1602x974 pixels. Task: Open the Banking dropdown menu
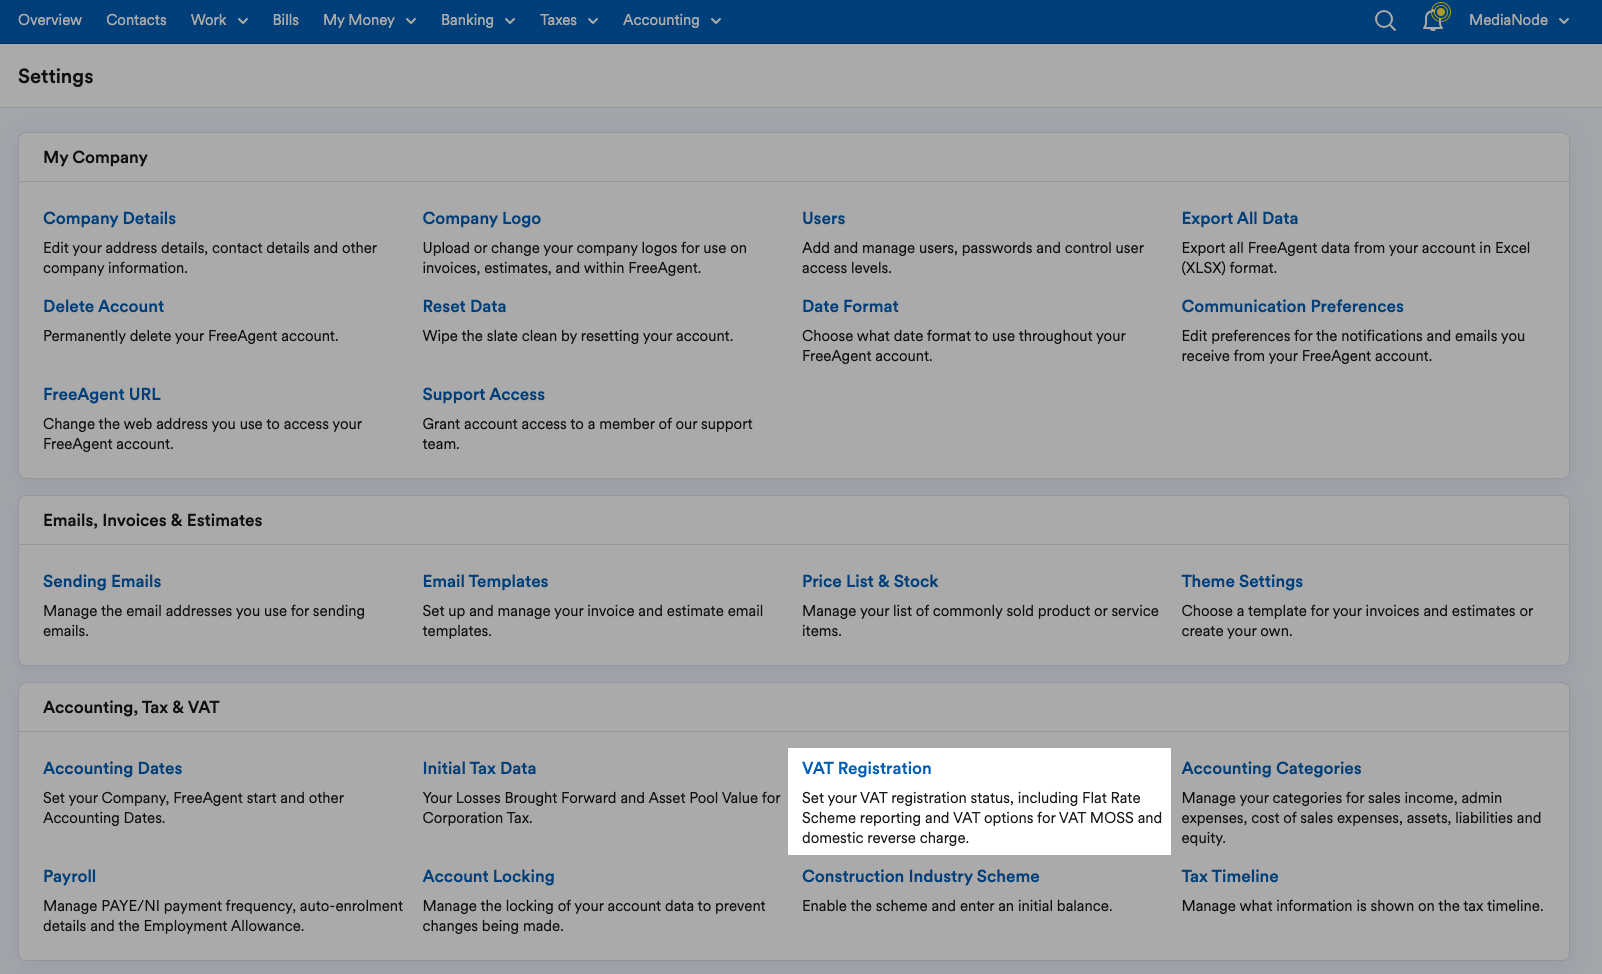478,20
